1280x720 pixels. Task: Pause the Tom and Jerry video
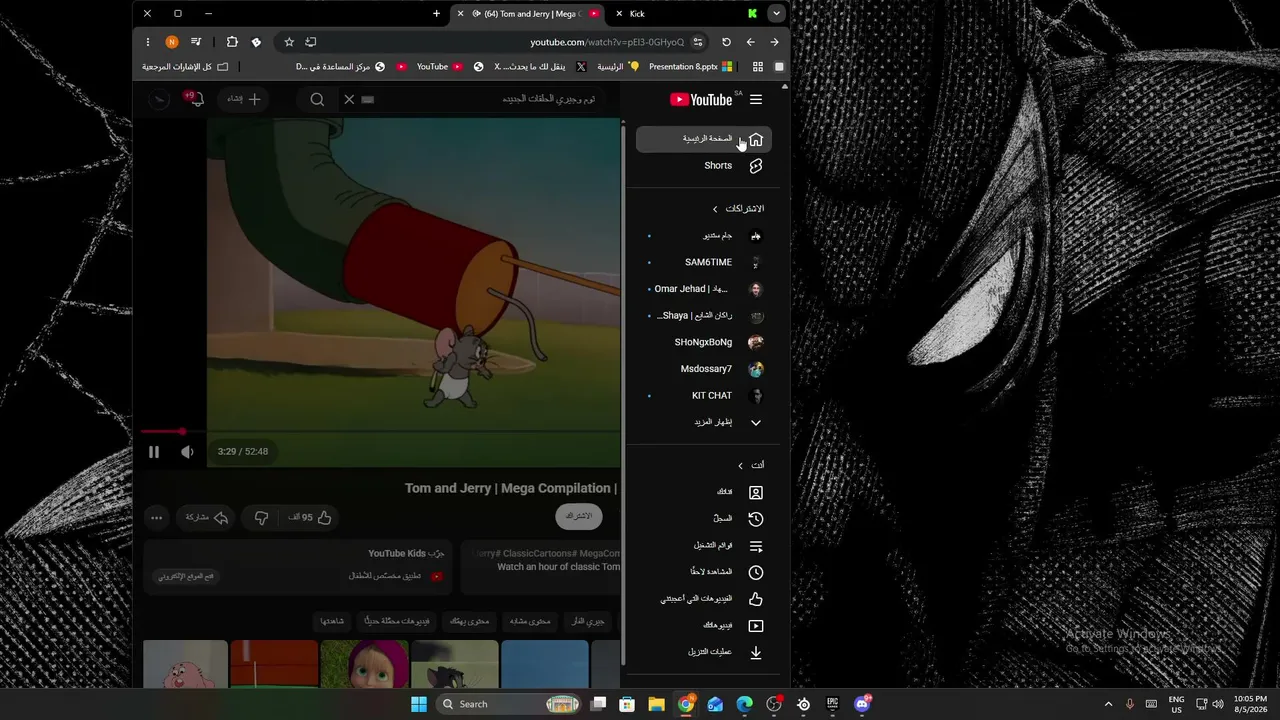coord(154,452)
